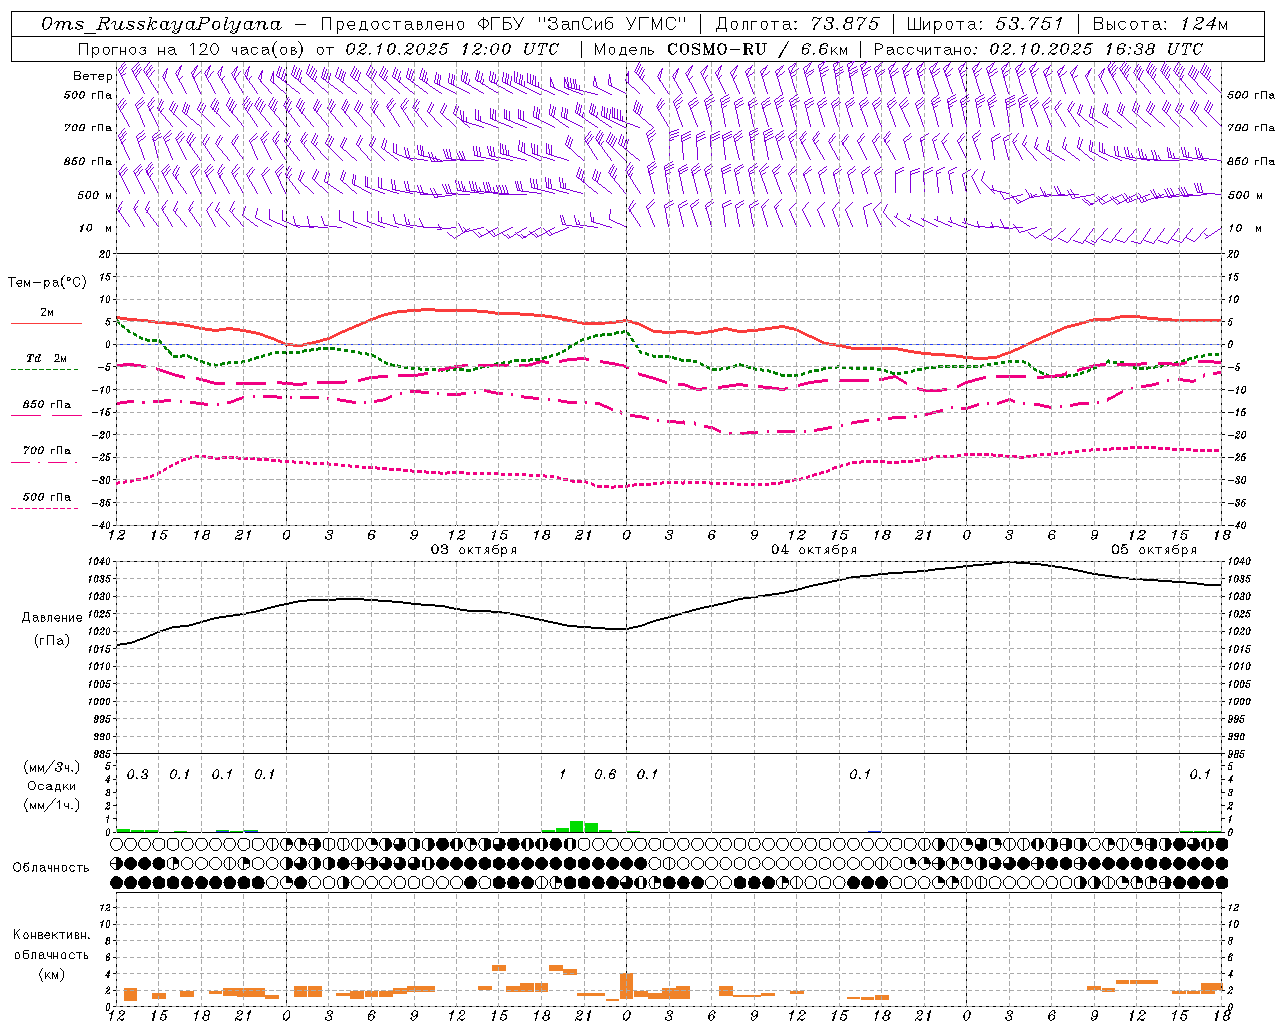This screenshot has width=1280, height=1024.
Task: Click the Широта: 53.751 header value
Action: click(x=985, y=24)
